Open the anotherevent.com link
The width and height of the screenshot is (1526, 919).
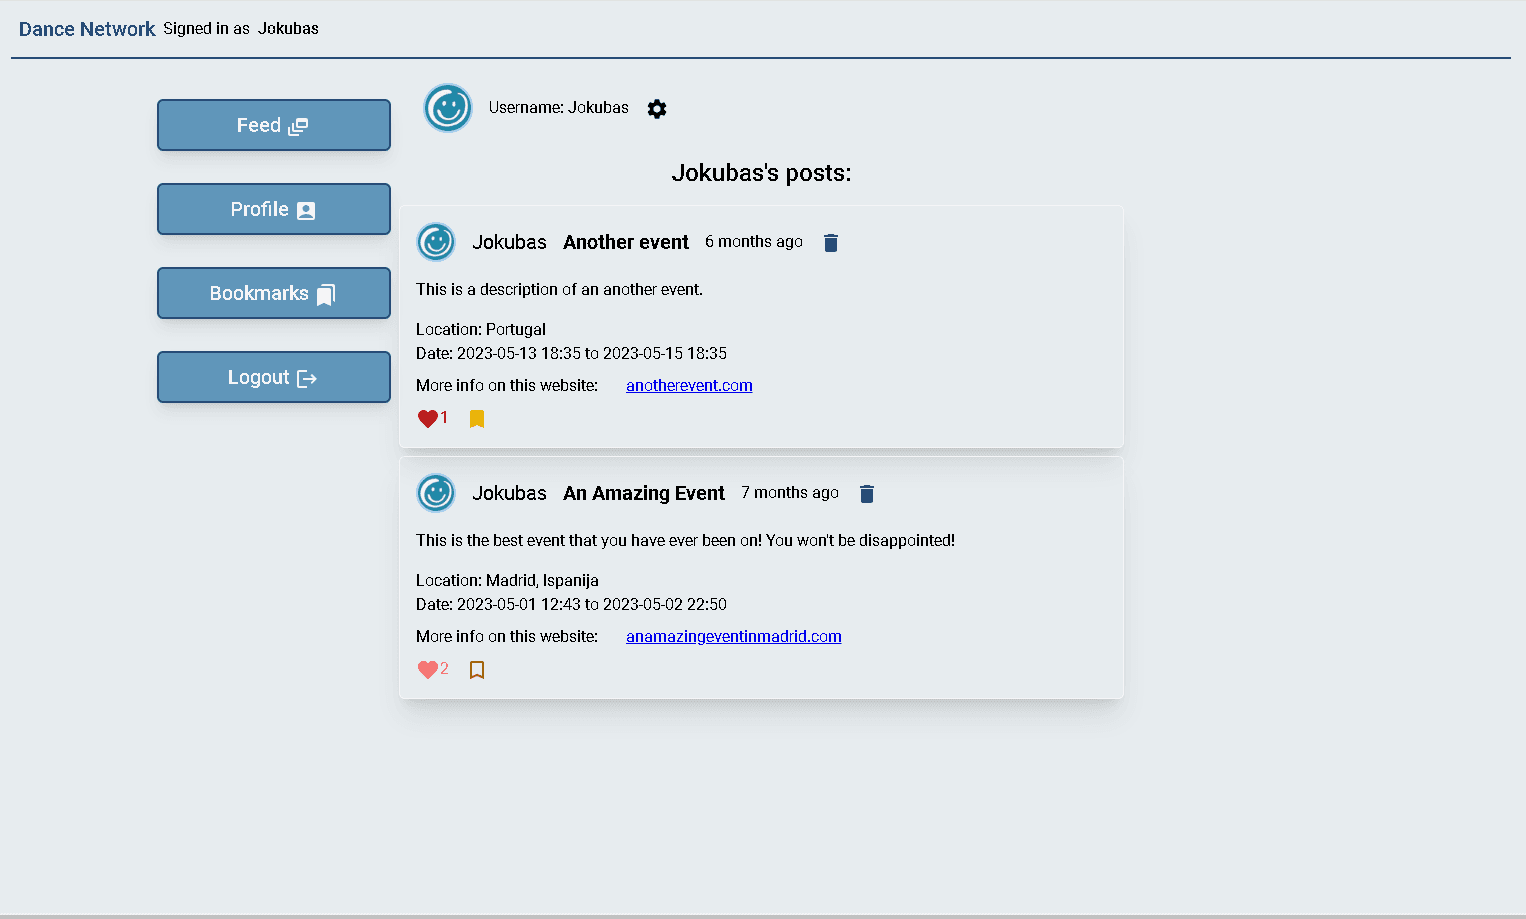(689, 386)
